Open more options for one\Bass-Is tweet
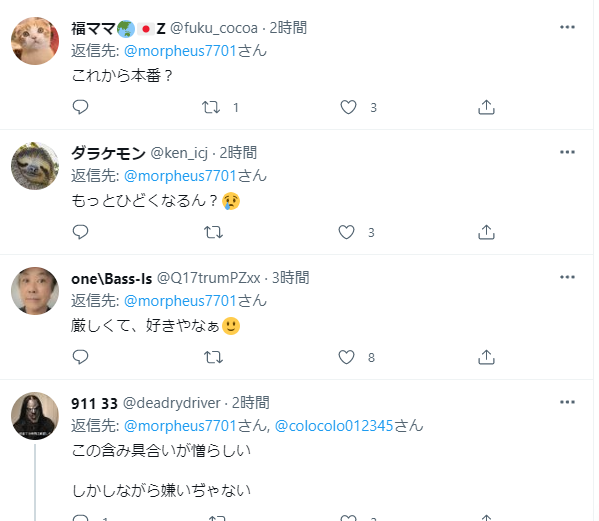Screen dimensions: 599x521 [x=567, y=277]
